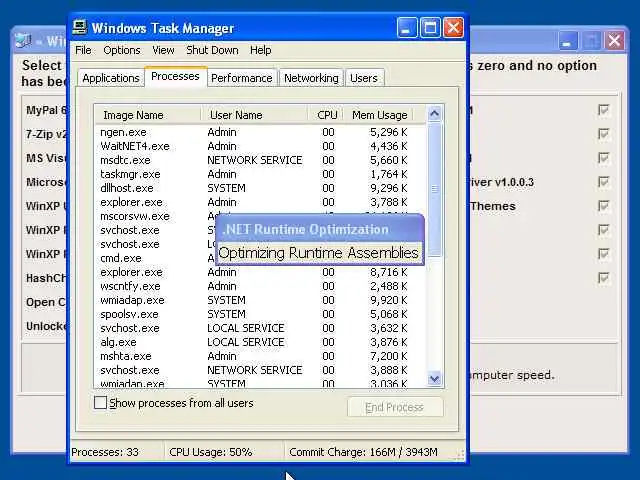Click the process list scroll down arrow
Image resolution: width=640 pixels, height=480 pixels.
pos(434,378)
